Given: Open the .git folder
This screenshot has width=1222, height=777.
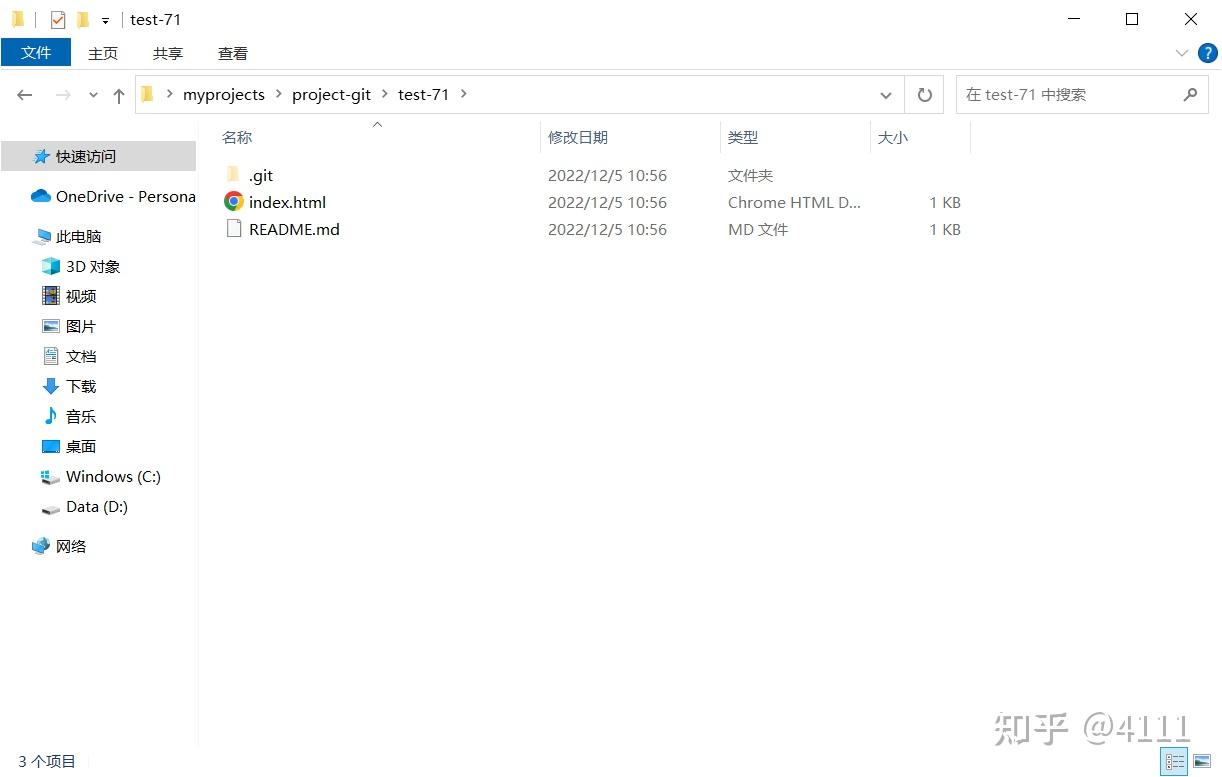Looking at the screenshot, I should 261,175.
